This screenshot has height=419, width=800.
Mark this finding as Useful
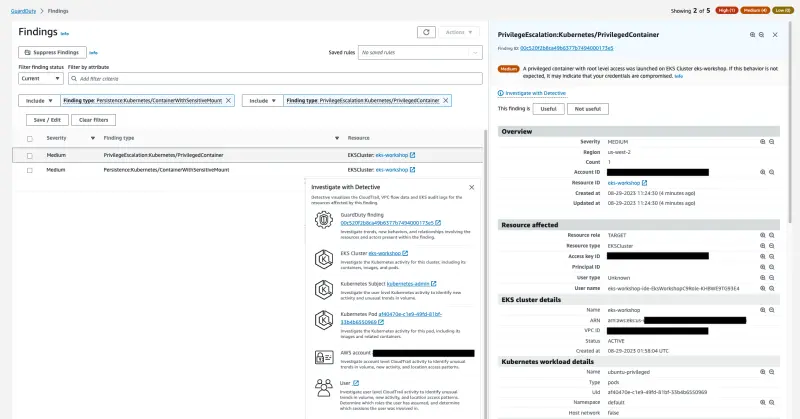point(548,107)
